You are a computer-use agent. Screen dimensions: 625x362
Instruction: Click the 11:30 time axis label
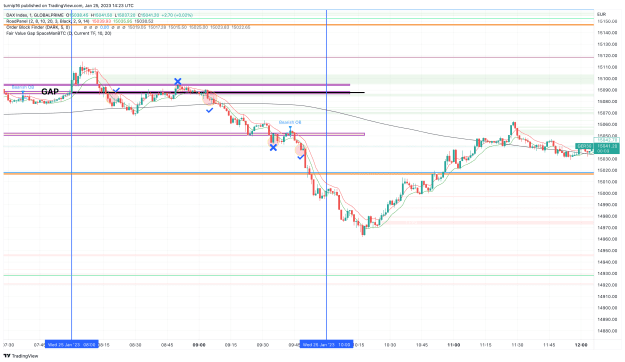tap(517, 345)
